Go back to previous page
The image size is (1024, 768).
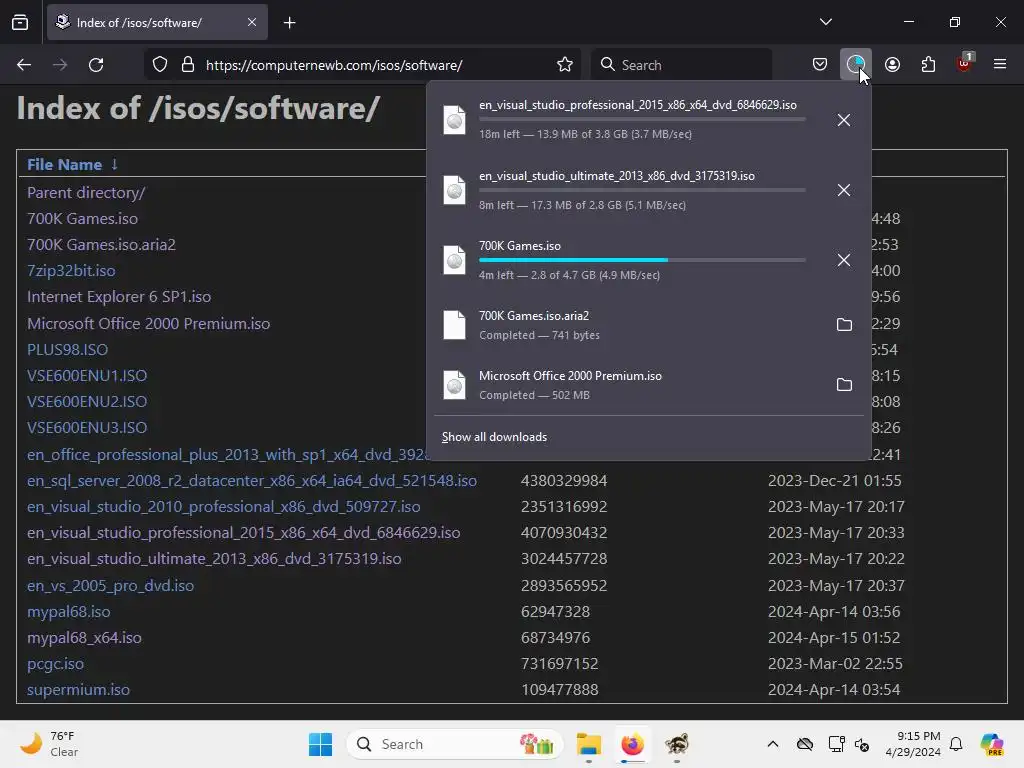pos(24,65)
